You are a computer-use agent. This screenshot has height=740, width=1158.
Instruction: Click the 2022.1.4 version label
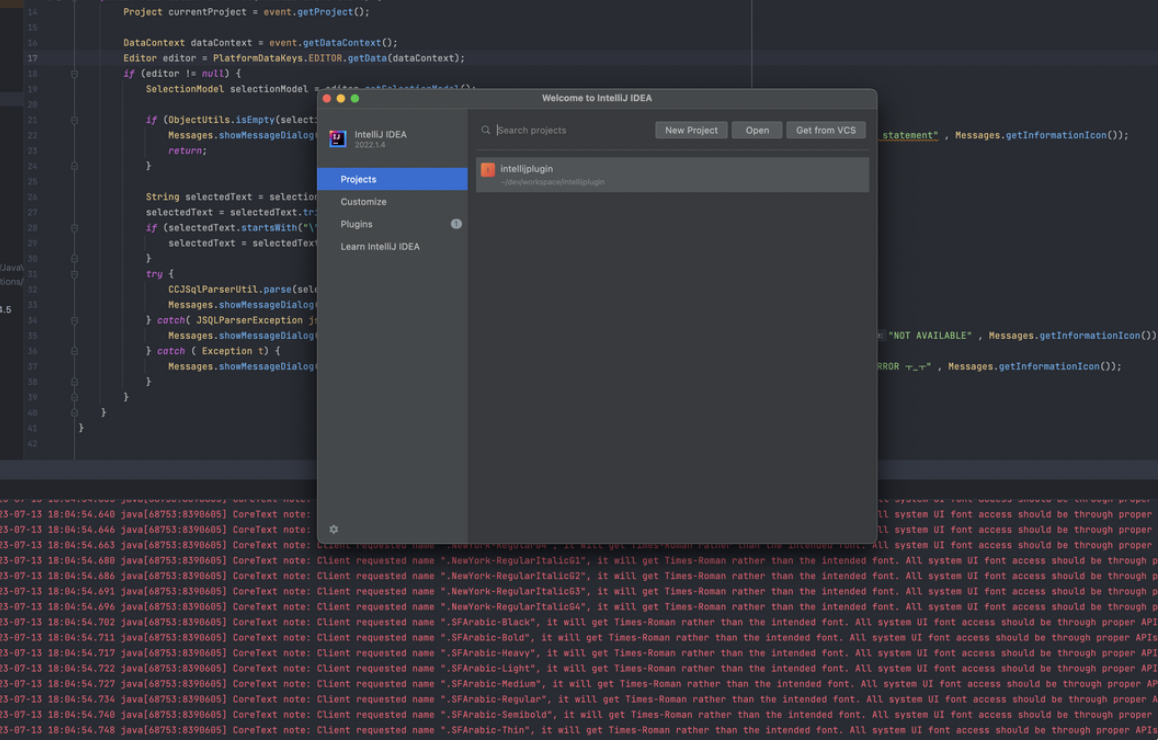[369, 145]
